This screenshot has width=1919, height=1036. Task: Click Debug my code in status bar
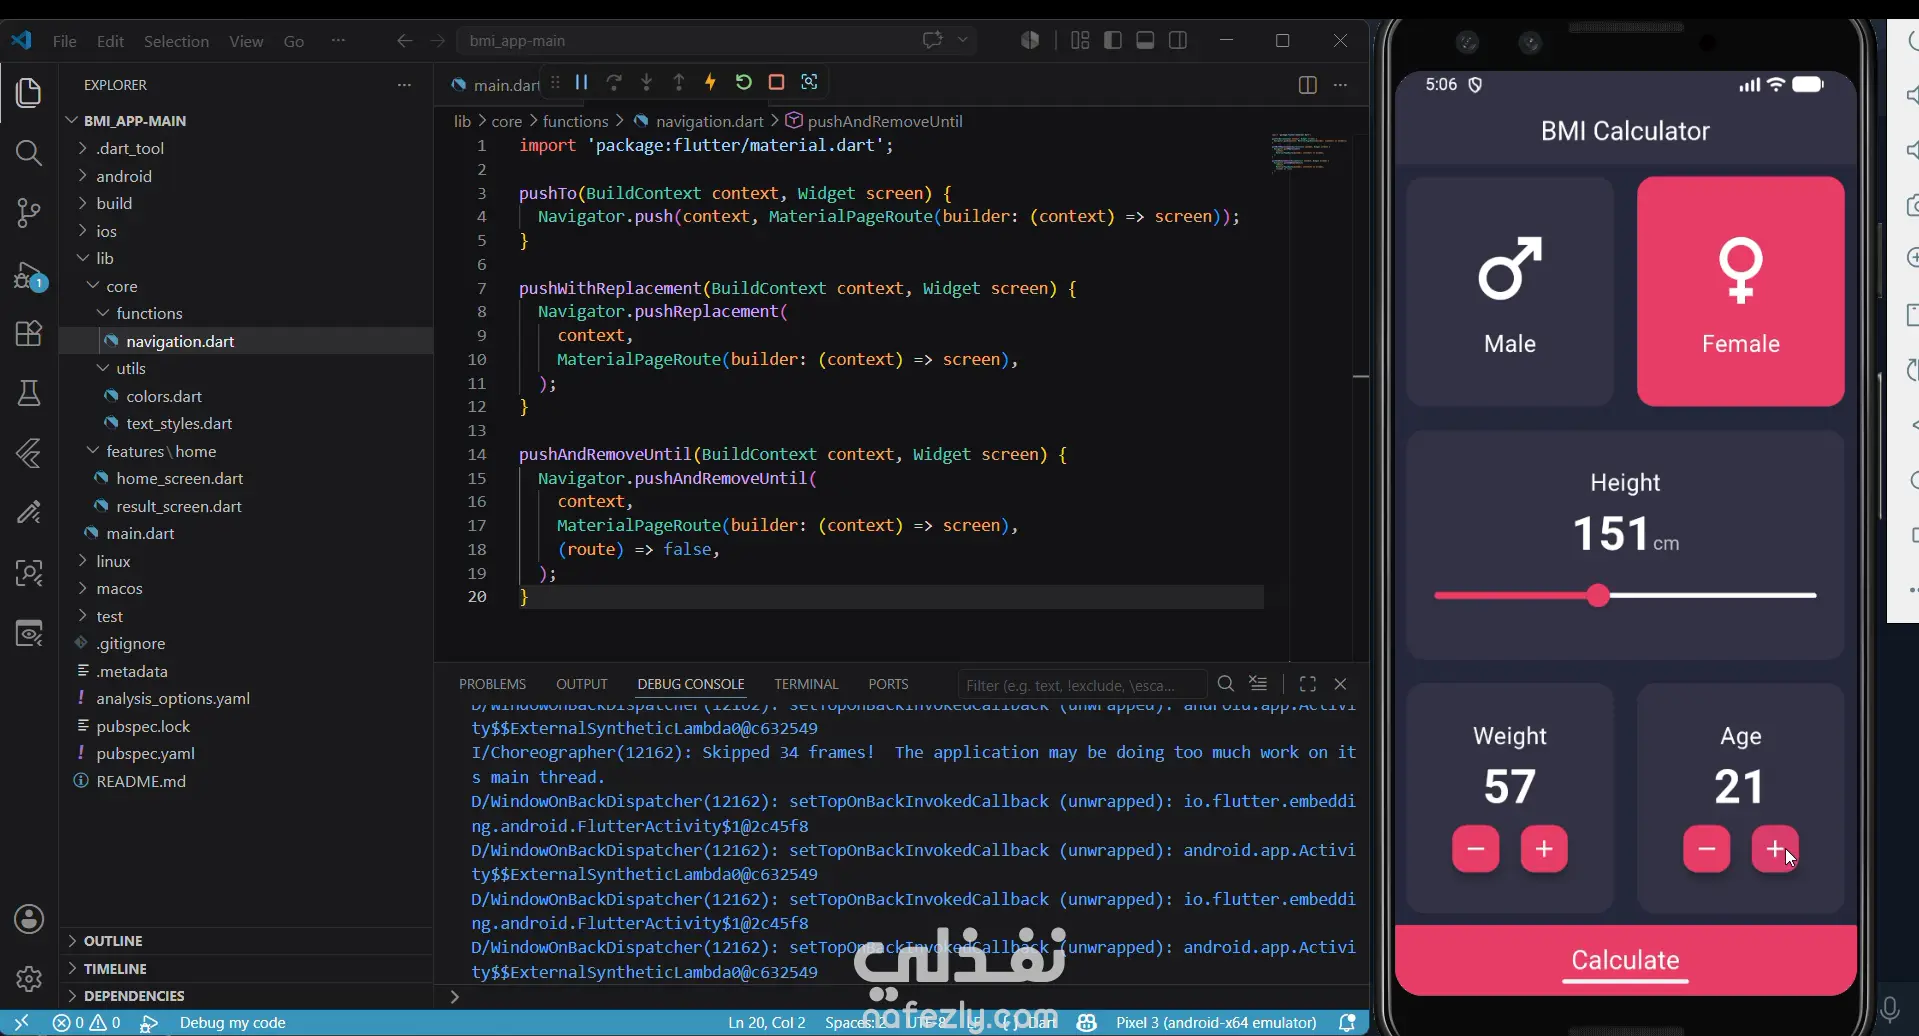pyautogui.click(x=232, y=1023)
